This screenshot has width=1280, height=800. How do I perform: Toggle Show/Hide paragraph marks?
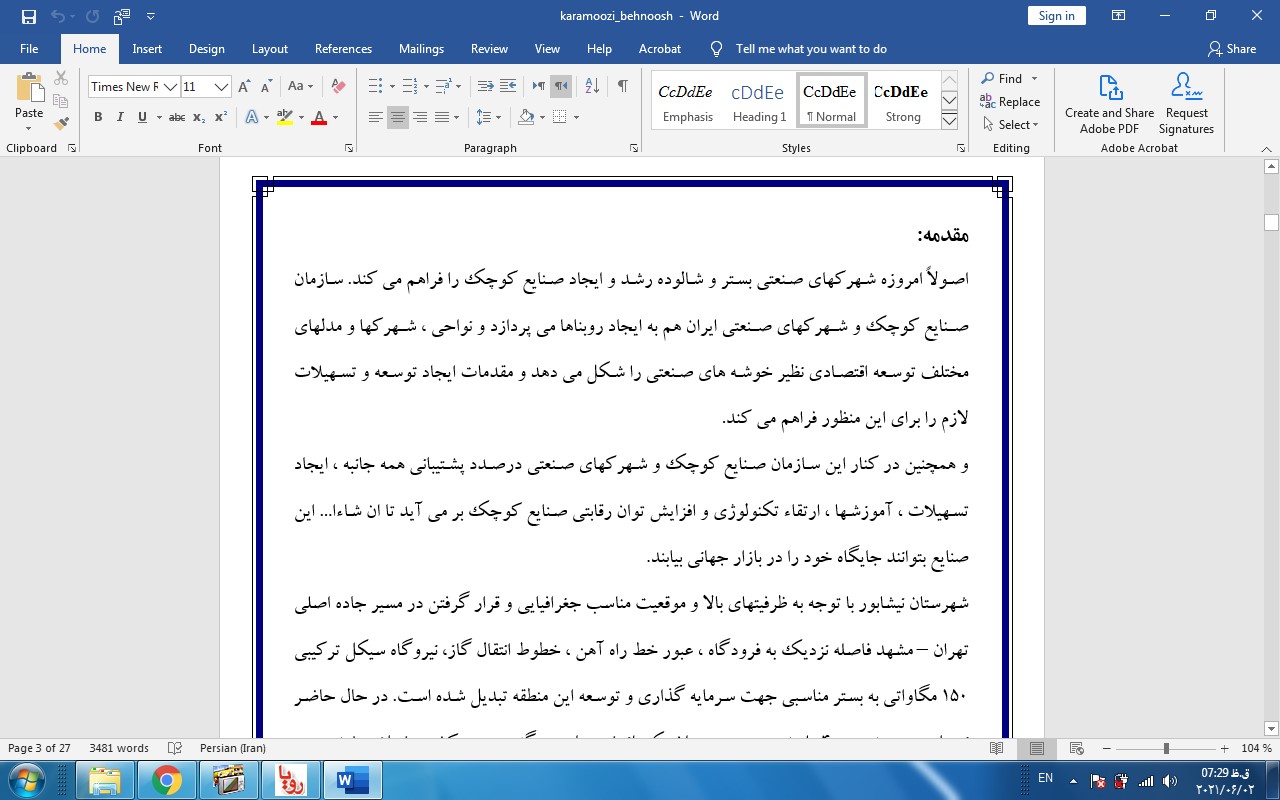(622, 87)
